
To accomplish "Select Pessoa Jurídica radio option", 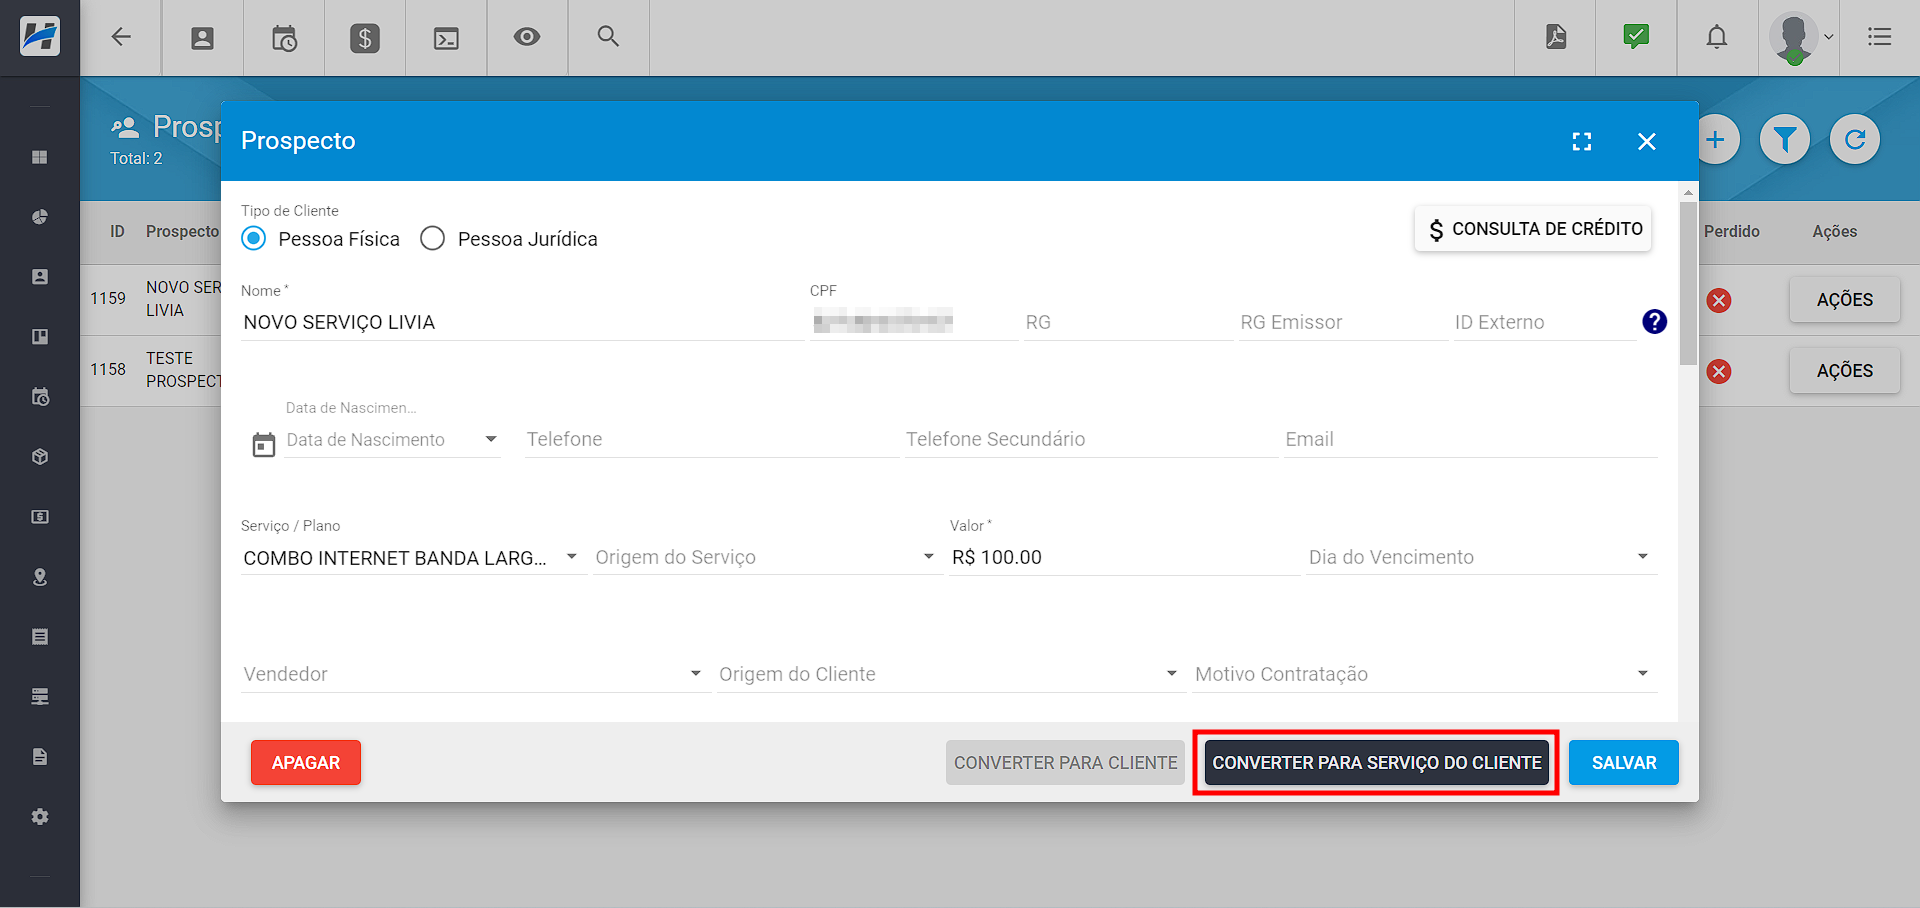I will pyautogui.click(x=432, y=238).
